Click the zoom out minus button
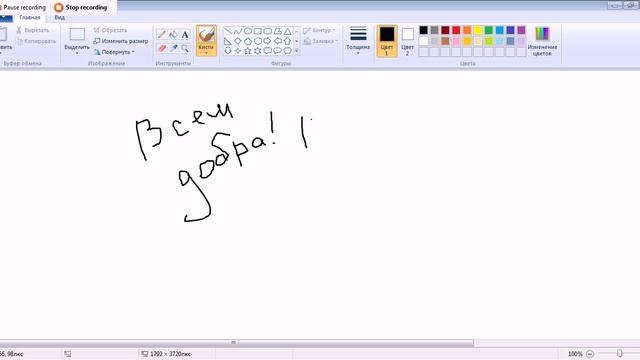640x360 pixels. click(590, 354)
